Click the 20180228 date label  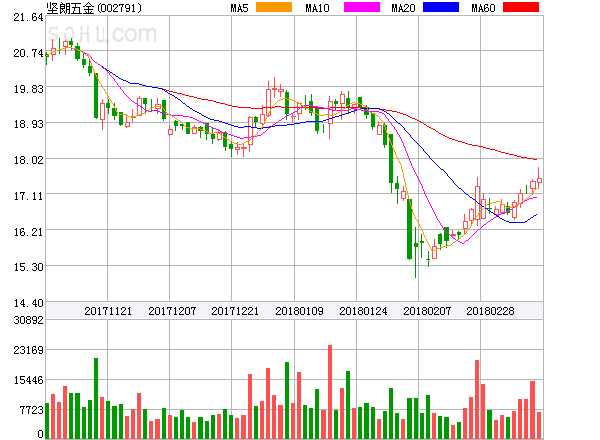point(490,311)
